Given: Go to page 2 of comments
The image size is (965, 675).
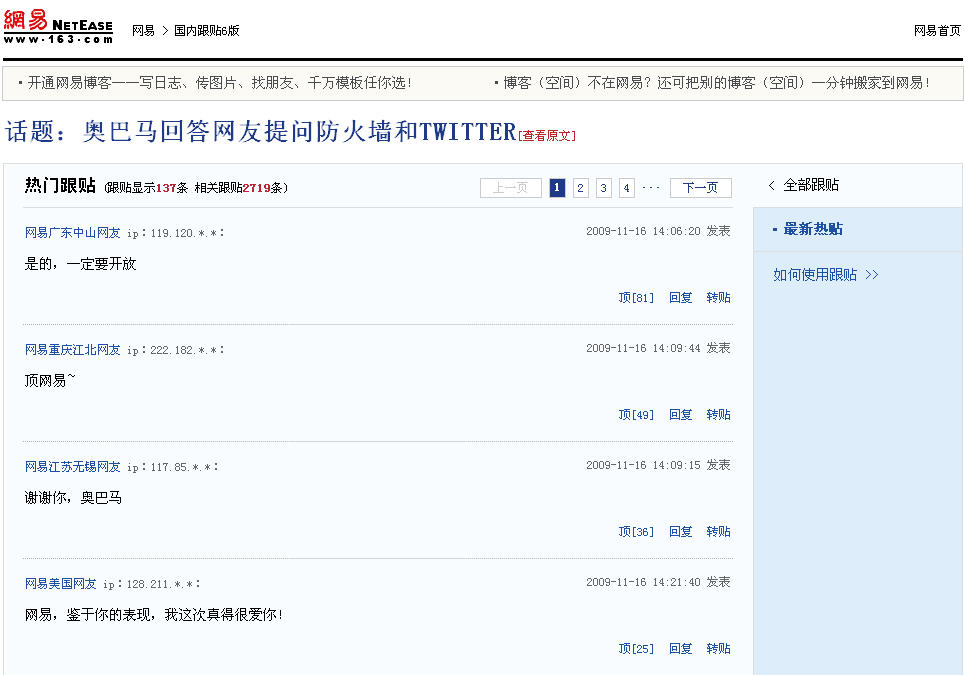Looking at the screenshot, I should click(x=581, y=188).
